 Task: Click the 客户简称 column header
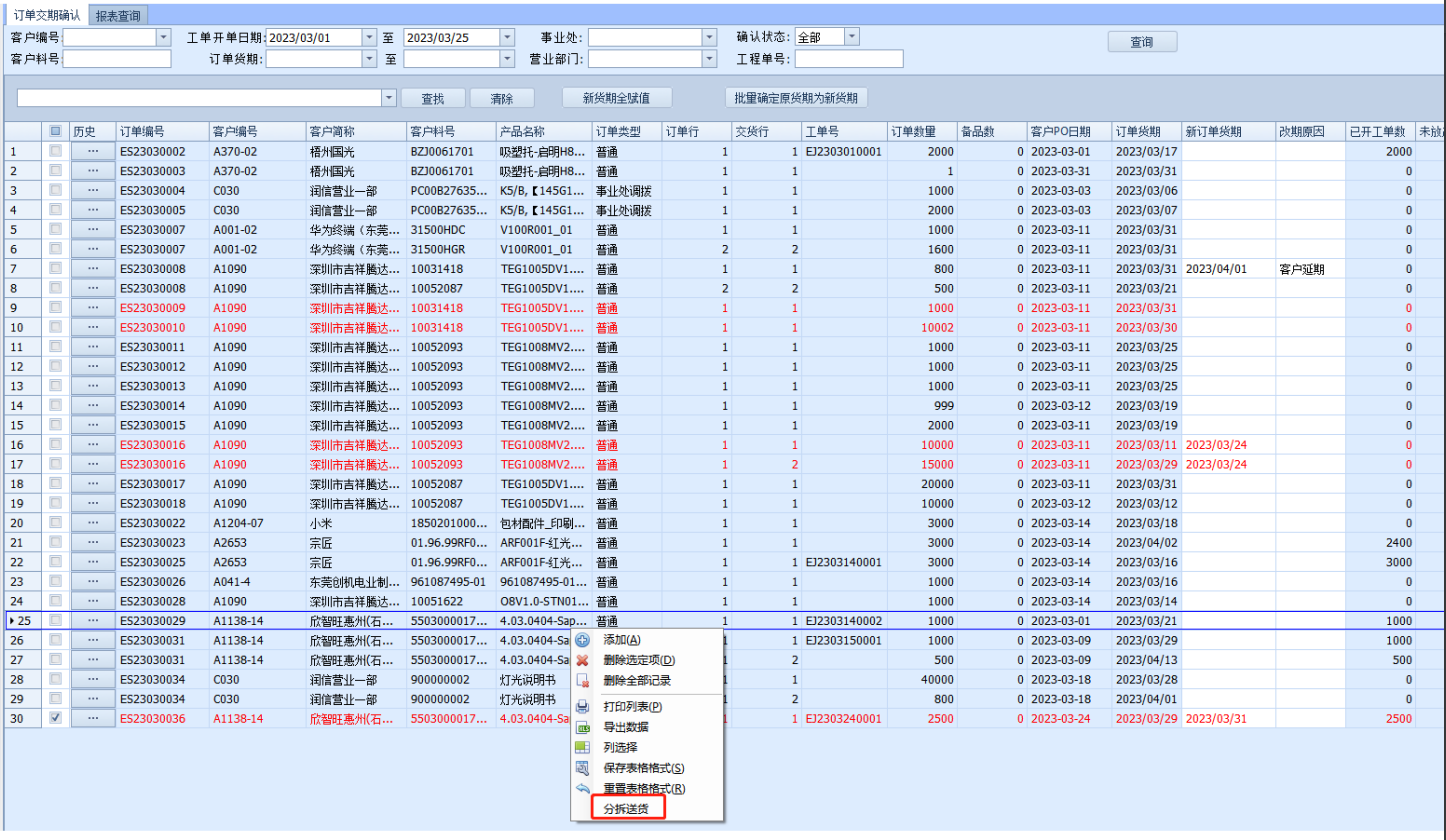tap(355, 132)
